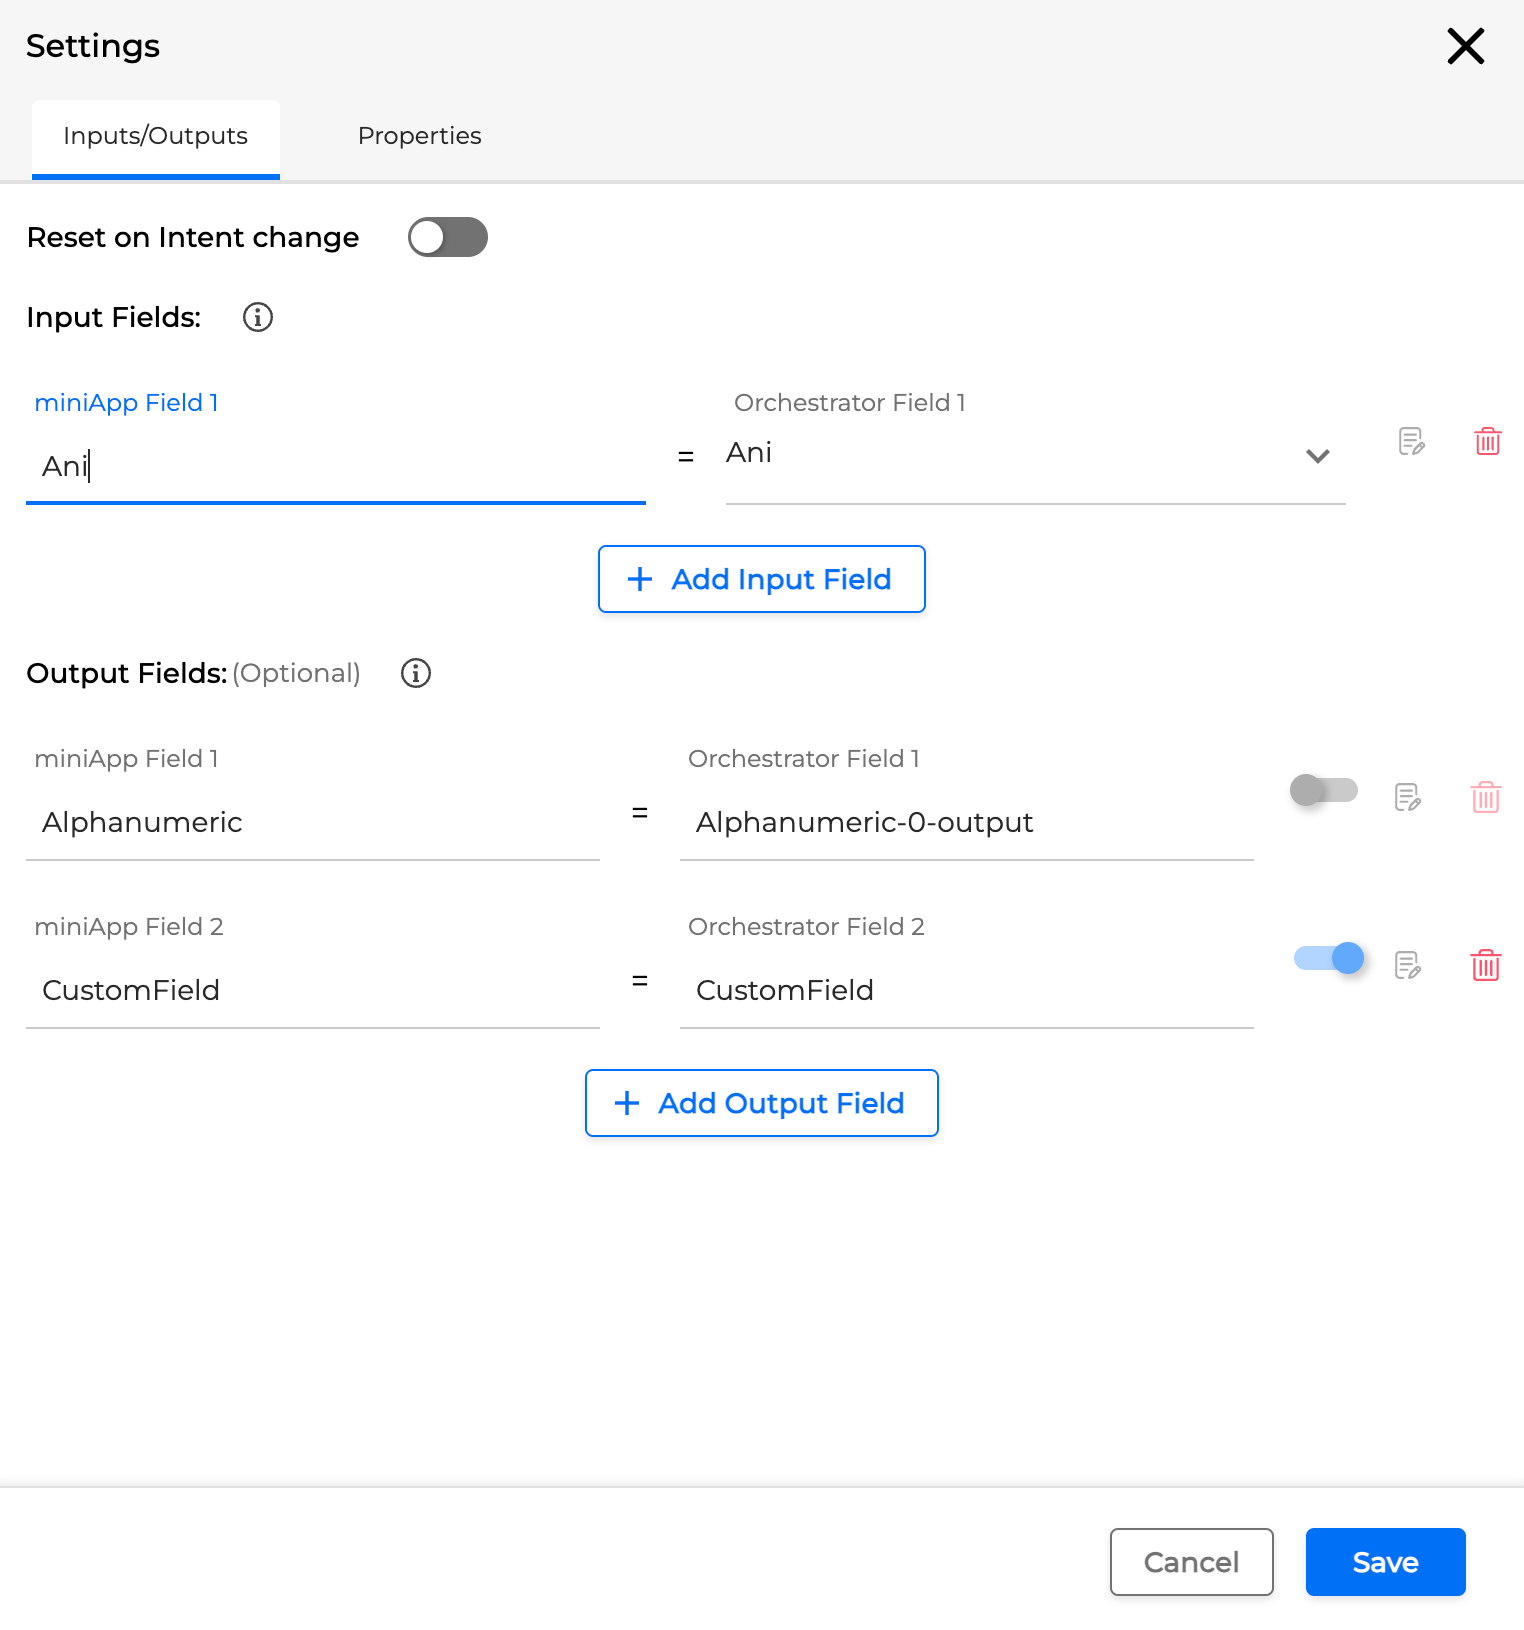This screenshot has height=1630, width=1524.
Task: Click the info icon beside Input Fields
Action: pyautogui.click(x=258, y=317)
